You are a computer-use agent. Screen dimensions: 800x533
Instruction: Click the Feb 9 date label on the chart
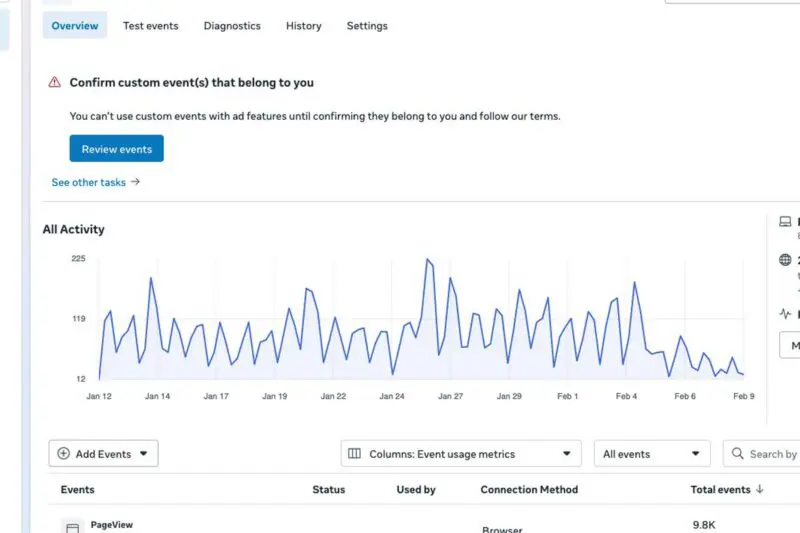point(743,396)
